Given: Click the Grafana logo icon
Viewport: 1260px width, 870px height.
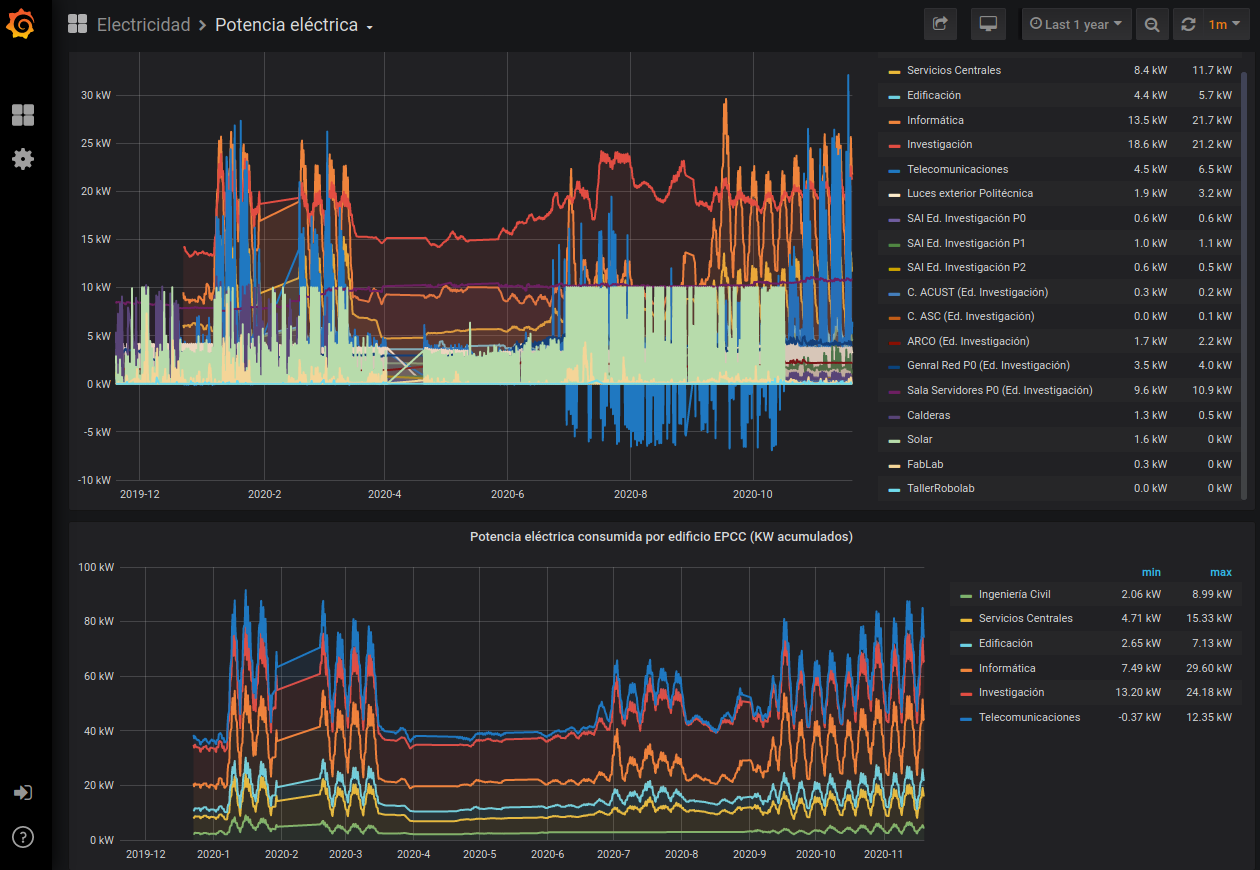Looking at the screenshot, I should pos(22,24).
